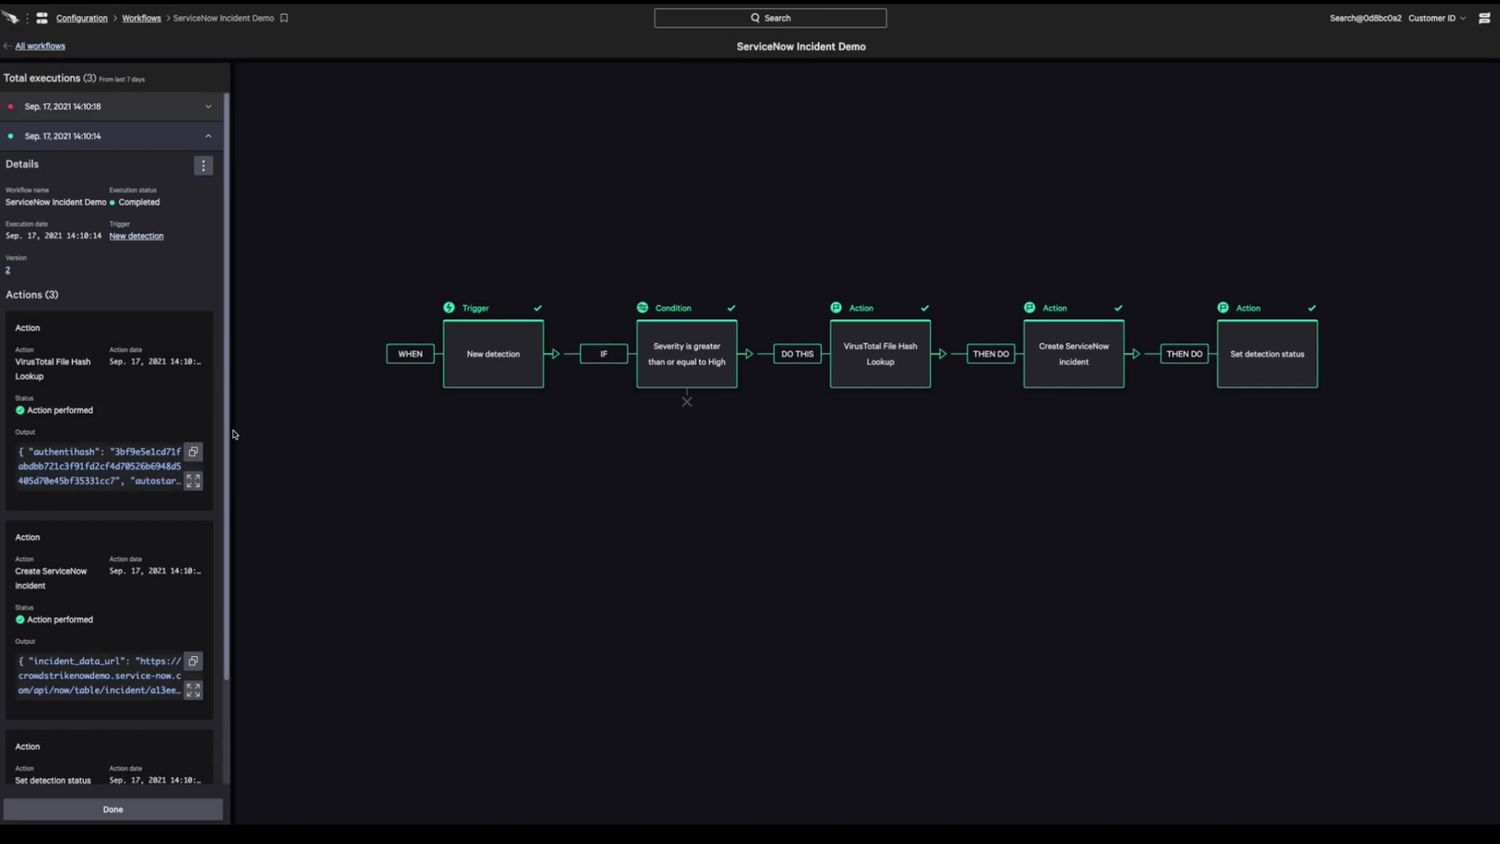Click the check mark above the VirusTotal node
Viewport: 1500px width, 844px height.
925,308
